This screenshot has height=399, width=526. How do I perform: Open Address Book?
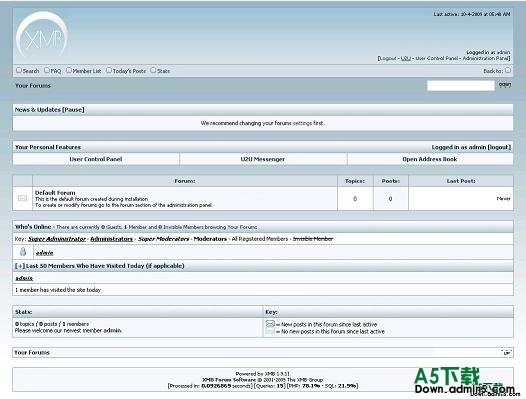coord(430,159)
